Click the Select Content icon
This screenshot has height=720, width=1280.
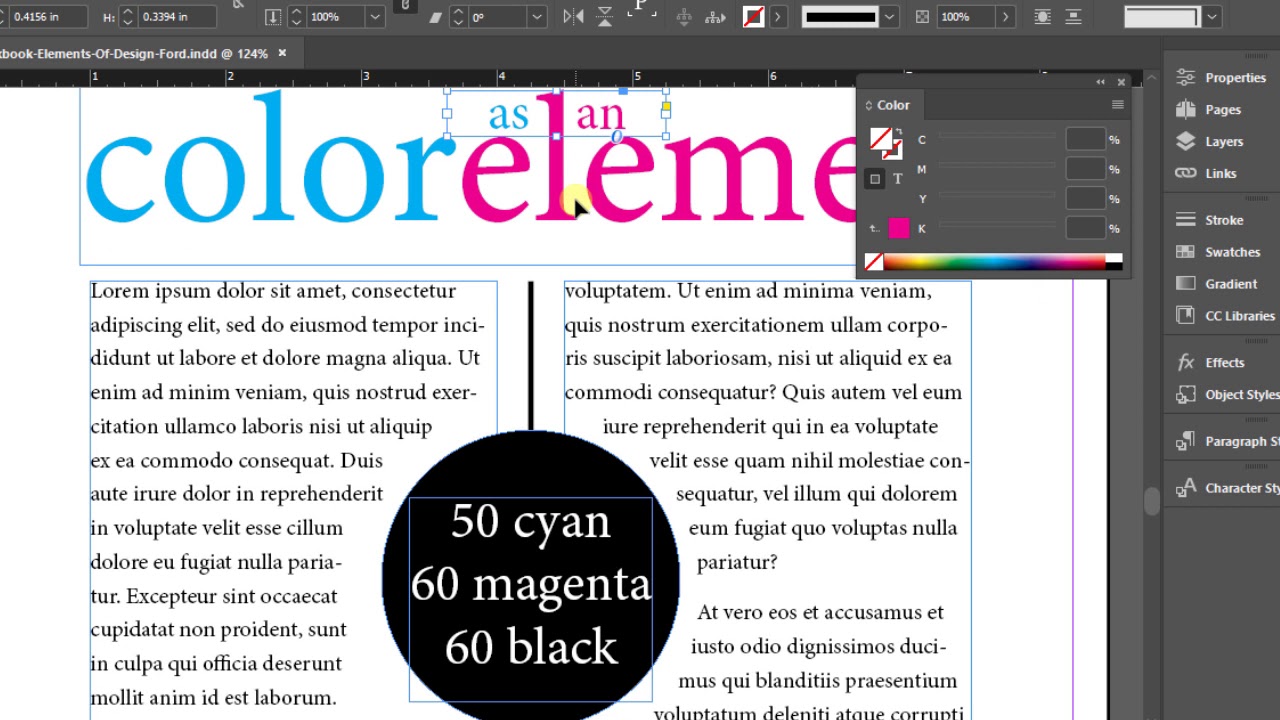715,17
